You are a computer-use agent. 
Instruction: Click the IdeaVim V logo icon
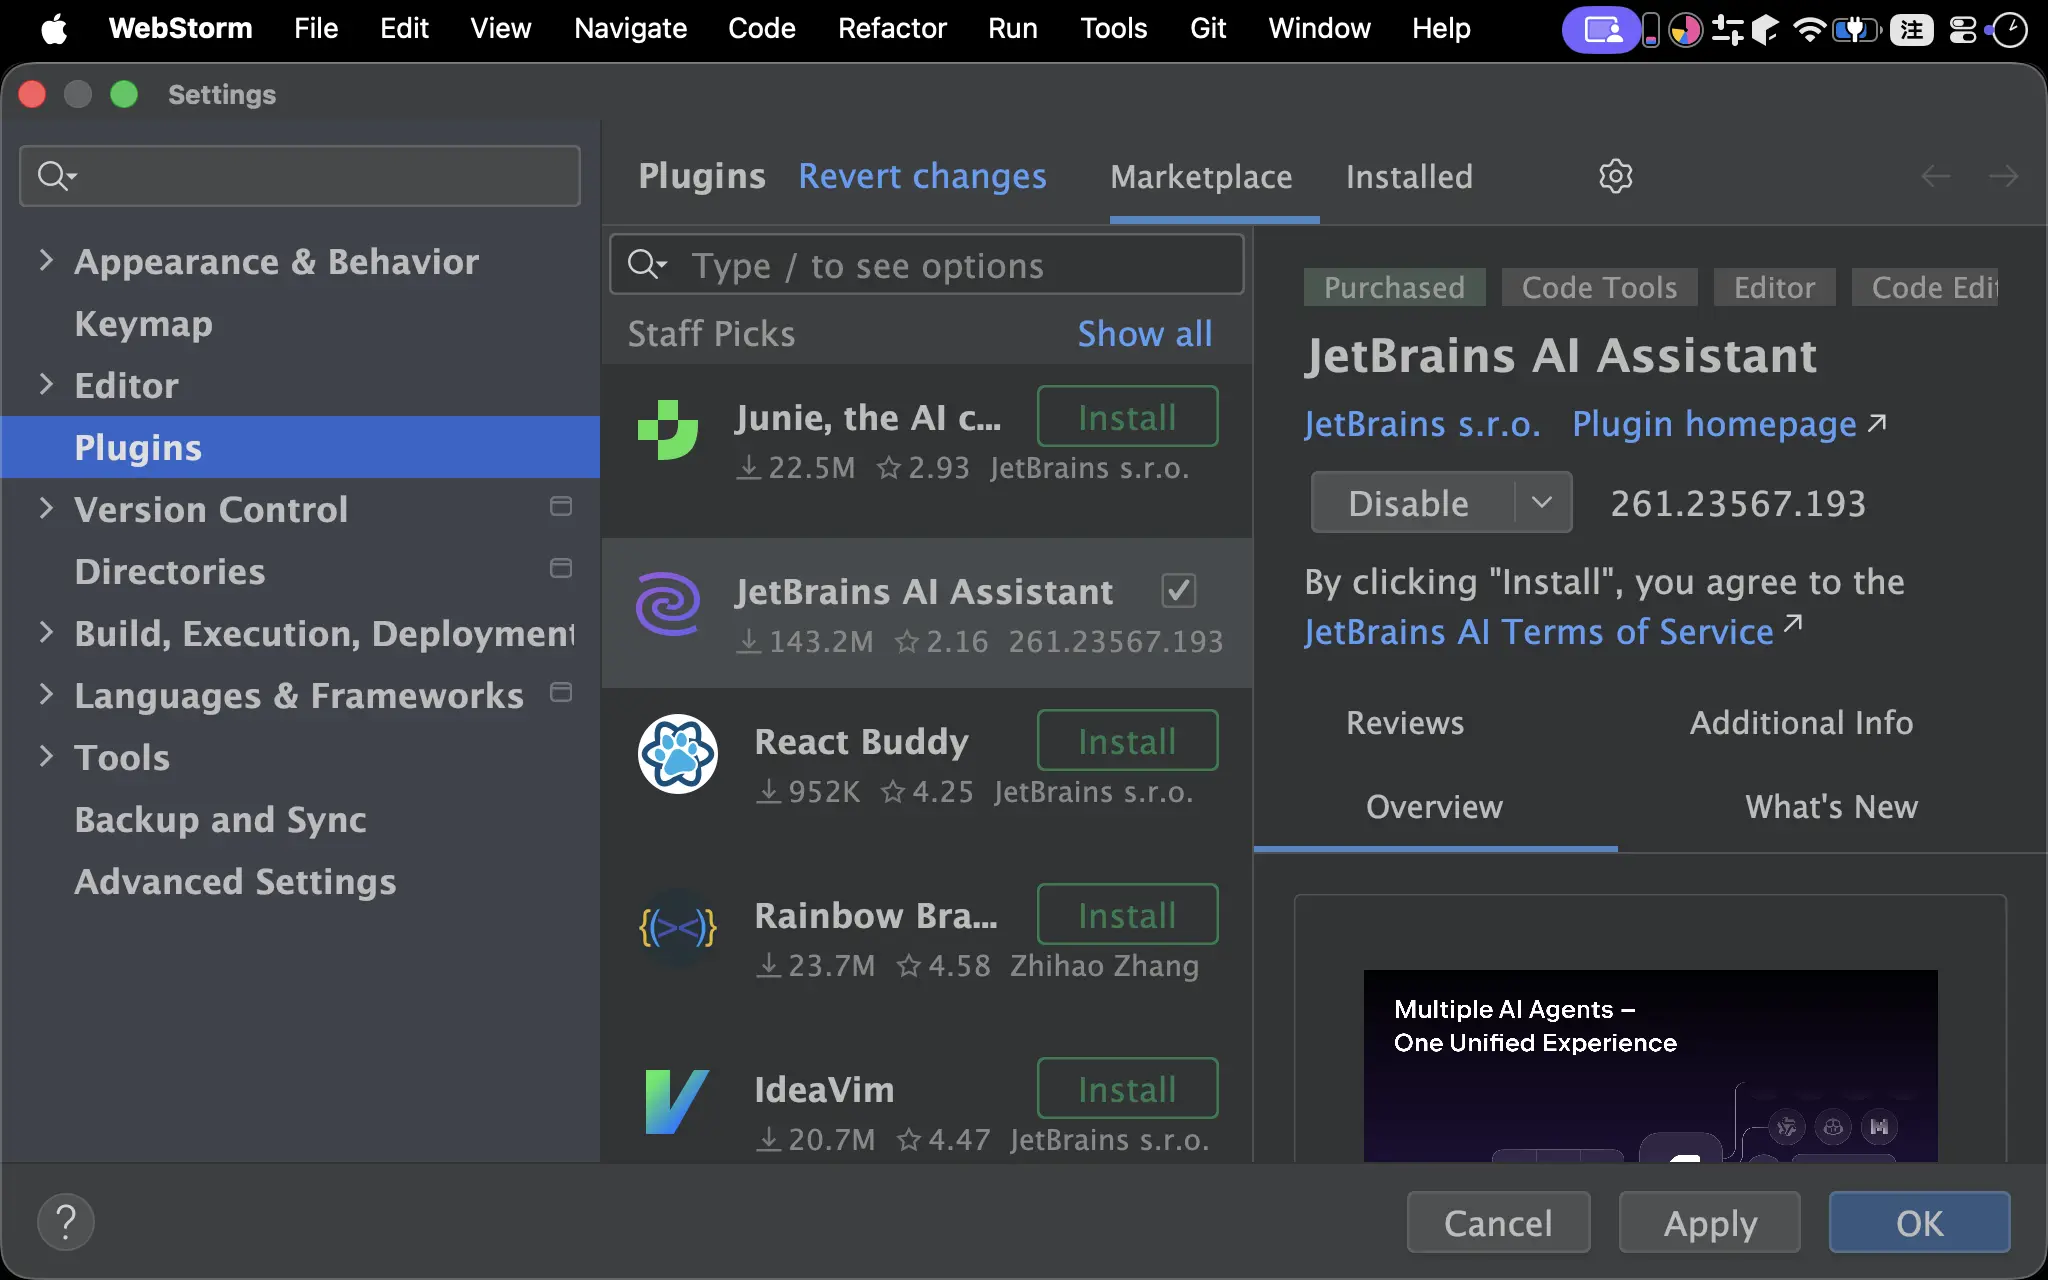[677, 1102]
